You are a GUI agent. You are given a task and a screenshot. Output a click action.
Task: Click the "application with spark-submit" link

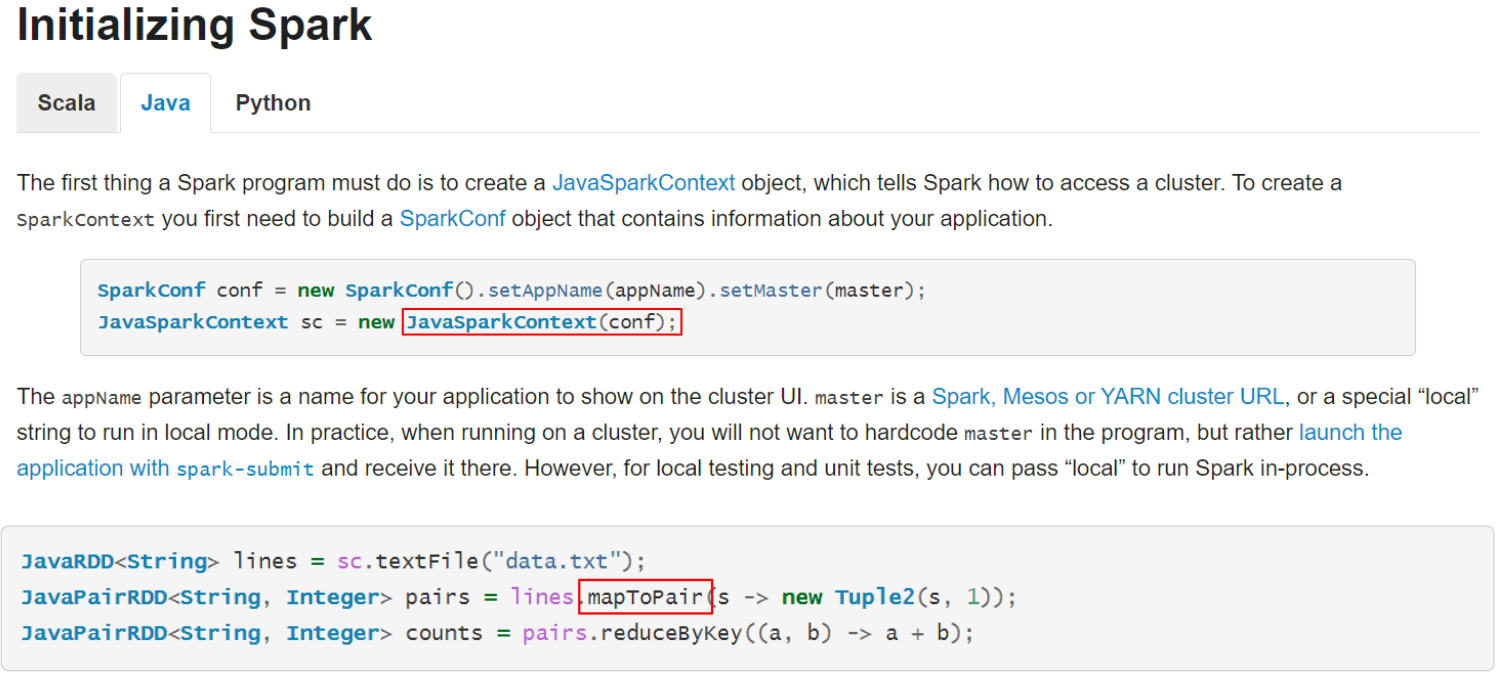[x=165, y=469]
